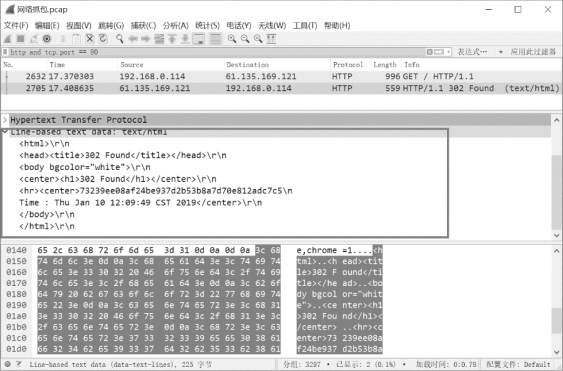The image size is (563, 371).
Task: Open the 工具(T) menu
Action: (305, 25)
